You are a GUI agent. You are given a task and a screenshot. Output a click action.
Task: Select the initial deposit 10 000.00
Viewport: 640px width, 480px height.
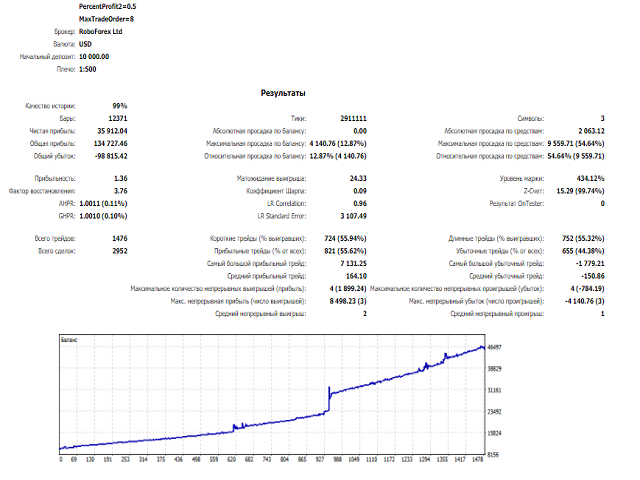pyautogui.click(x=94, y=57)
